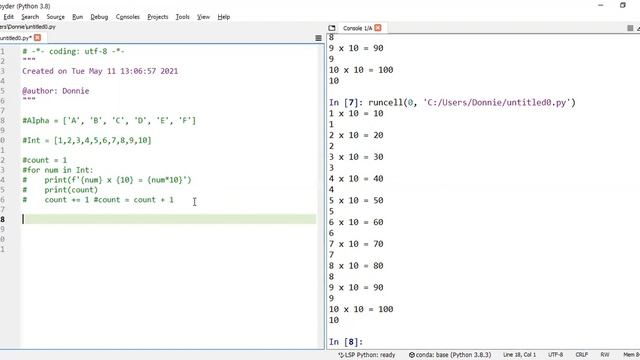This screenshot has width=640, height=360.
Task: Click the conda: base (Python 3.8.3) status
Action: [x=450, y=355]
